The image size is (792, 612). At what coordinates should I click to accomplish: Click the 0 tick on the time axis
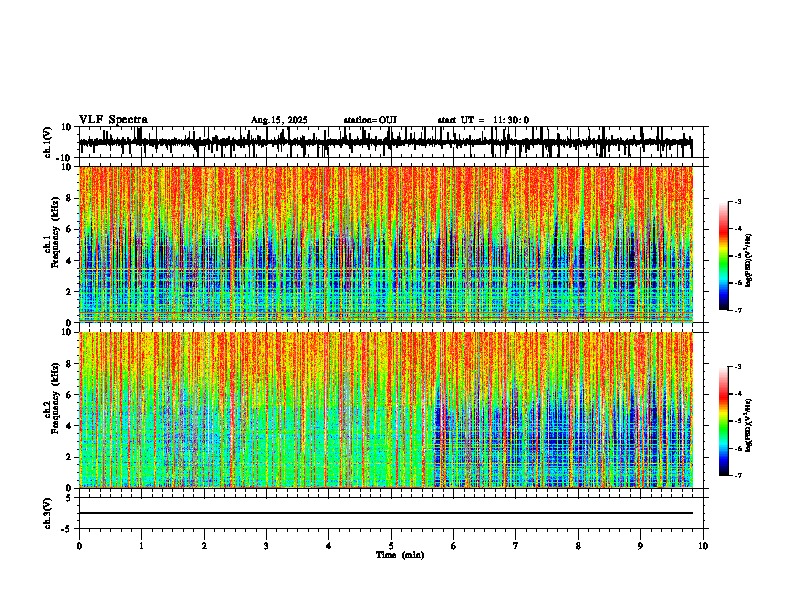pos(79,546)
